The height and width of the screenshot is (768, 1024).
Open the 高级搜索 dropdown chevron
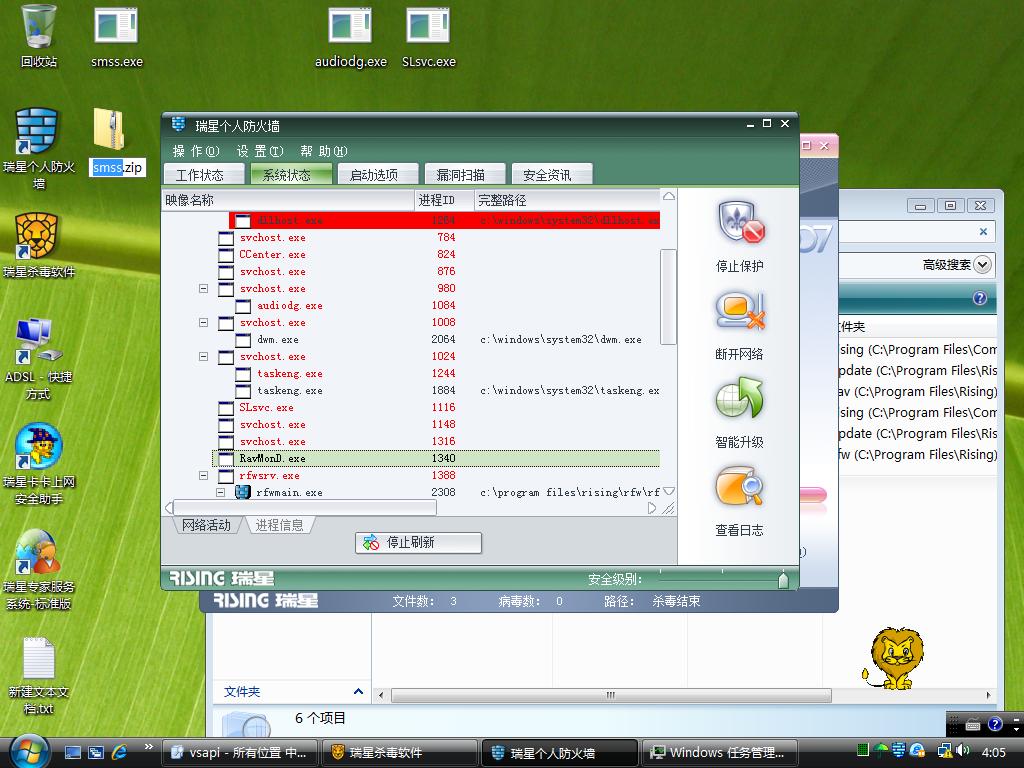982,264
